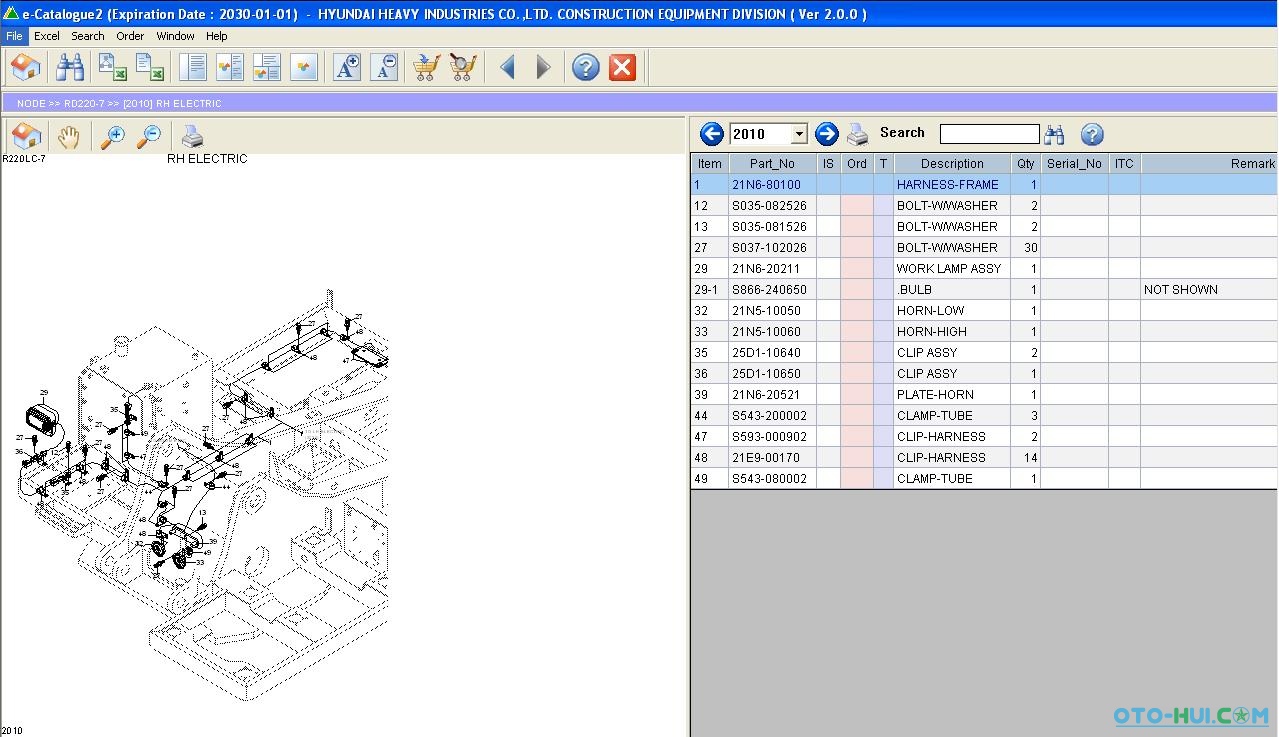This screenshot has height=737, width=1279.
Task: Select part number 21N6-80100
Action: click(x=772, y=185)
